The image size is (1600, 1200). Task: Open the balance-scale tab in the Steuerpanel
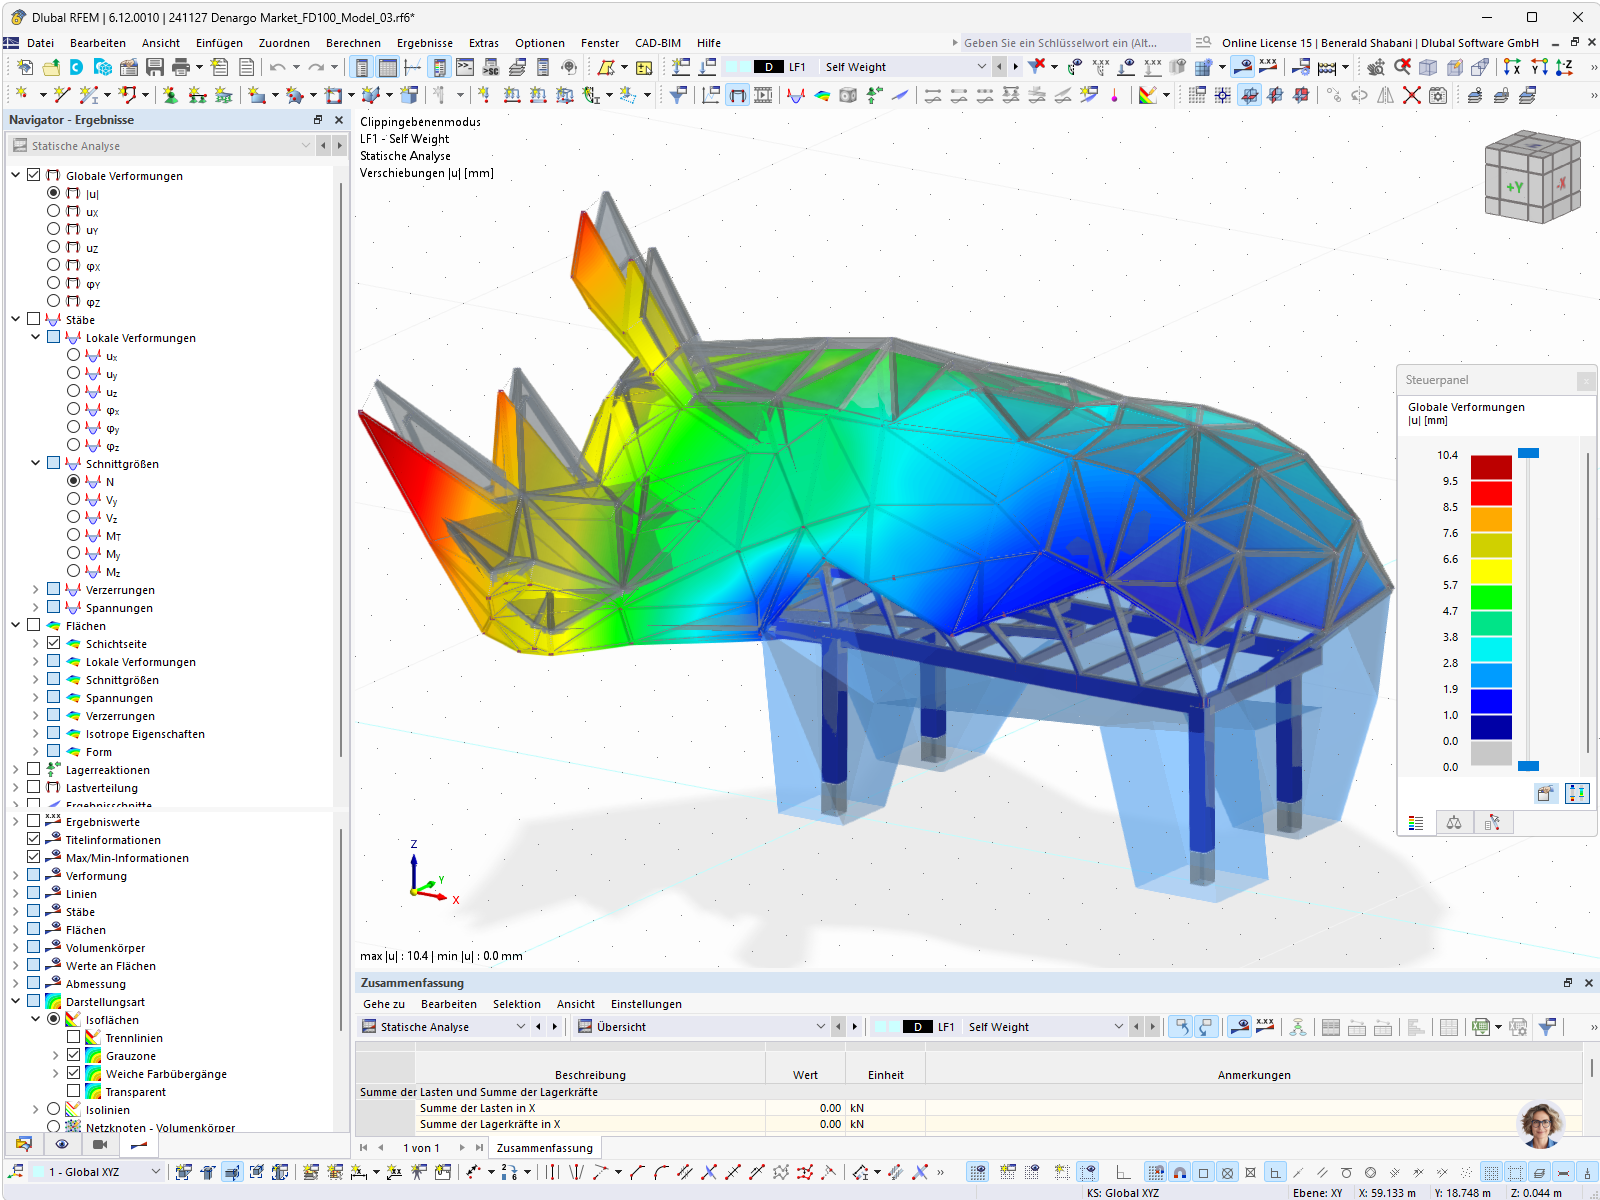click(x=1455, y=823)
